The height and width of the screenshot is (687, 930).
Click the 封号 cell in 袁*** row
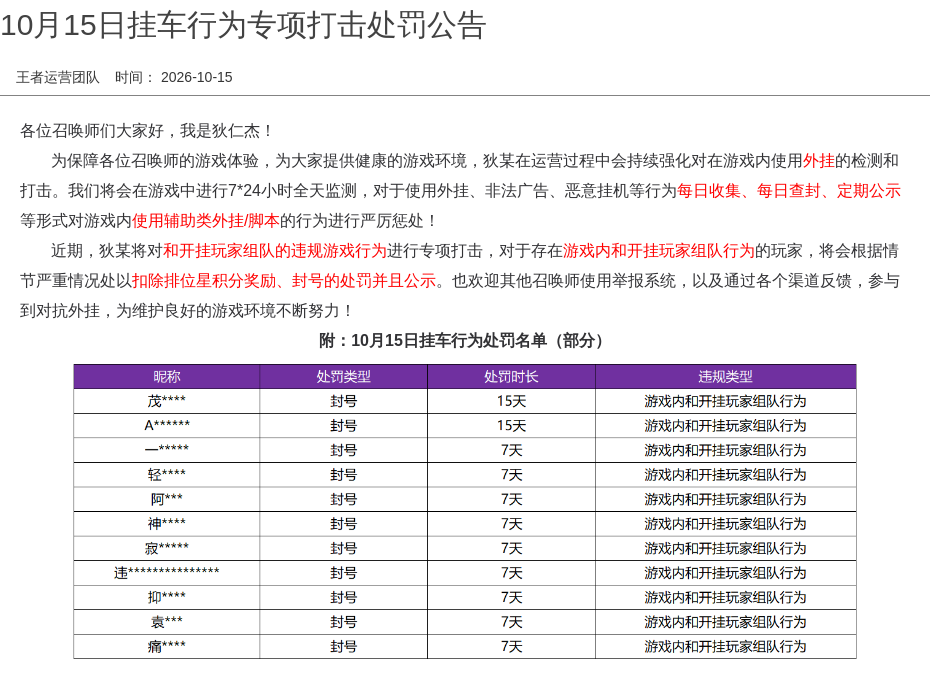343,622
